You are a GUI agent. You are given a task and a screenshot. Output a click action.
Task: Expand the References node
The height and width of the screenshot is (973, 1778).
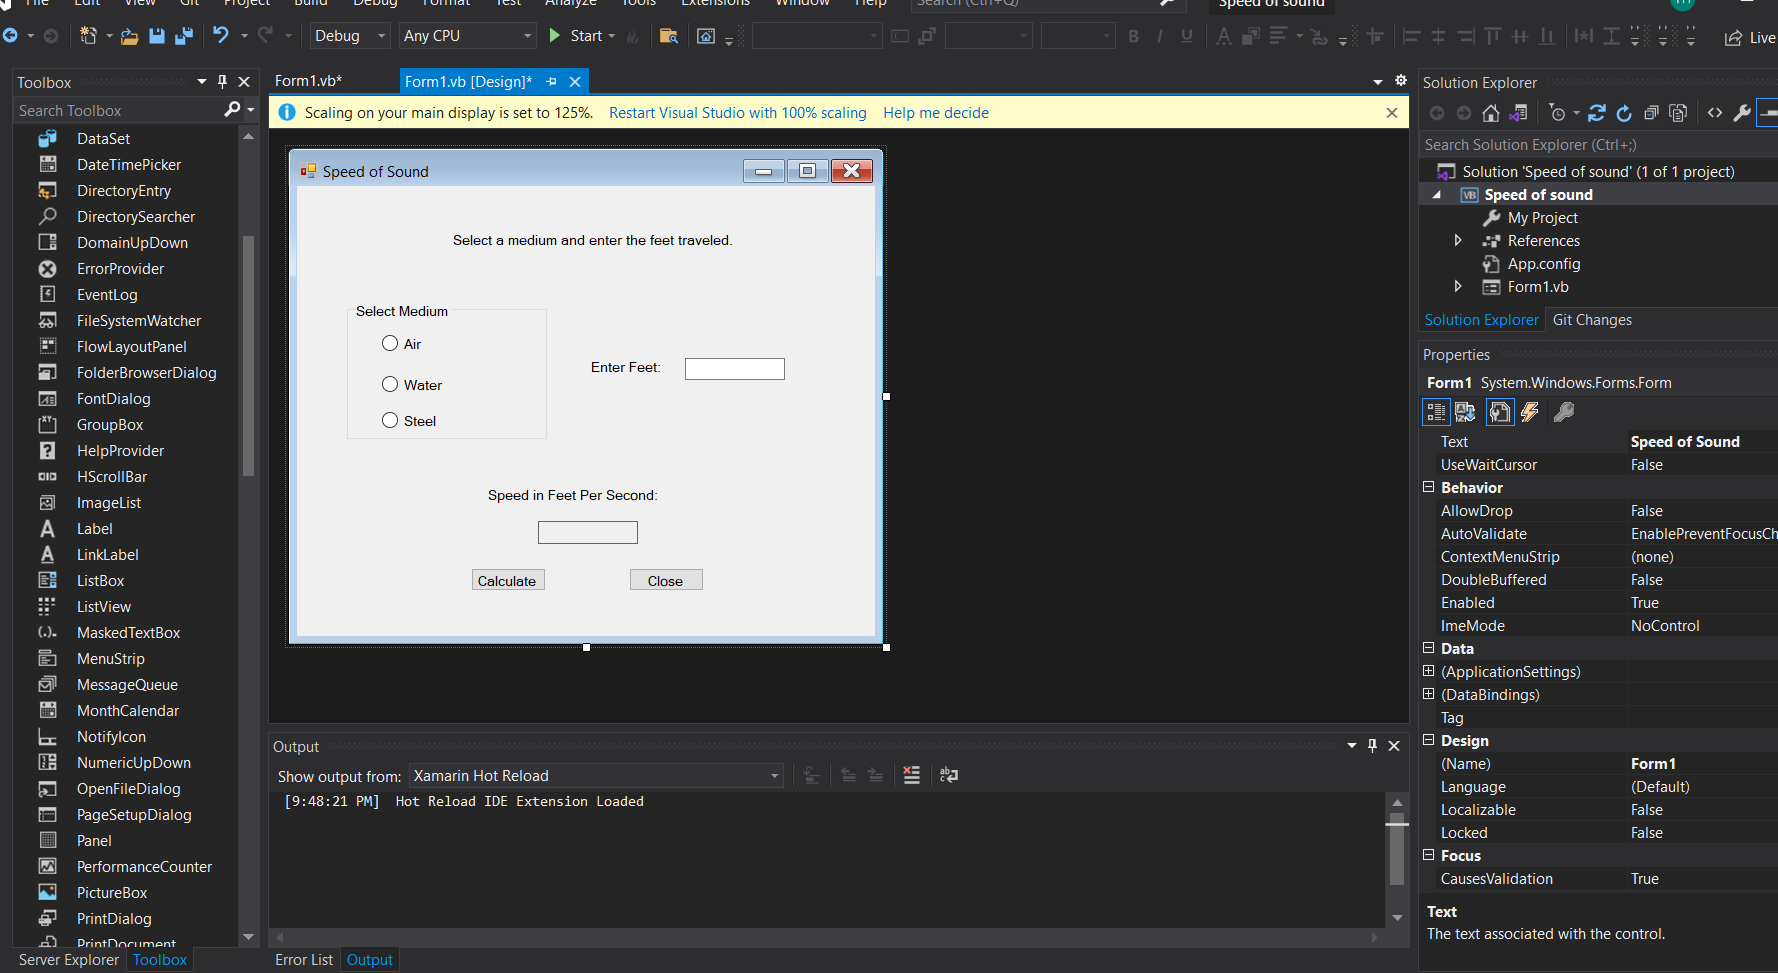click(1458, 240)
